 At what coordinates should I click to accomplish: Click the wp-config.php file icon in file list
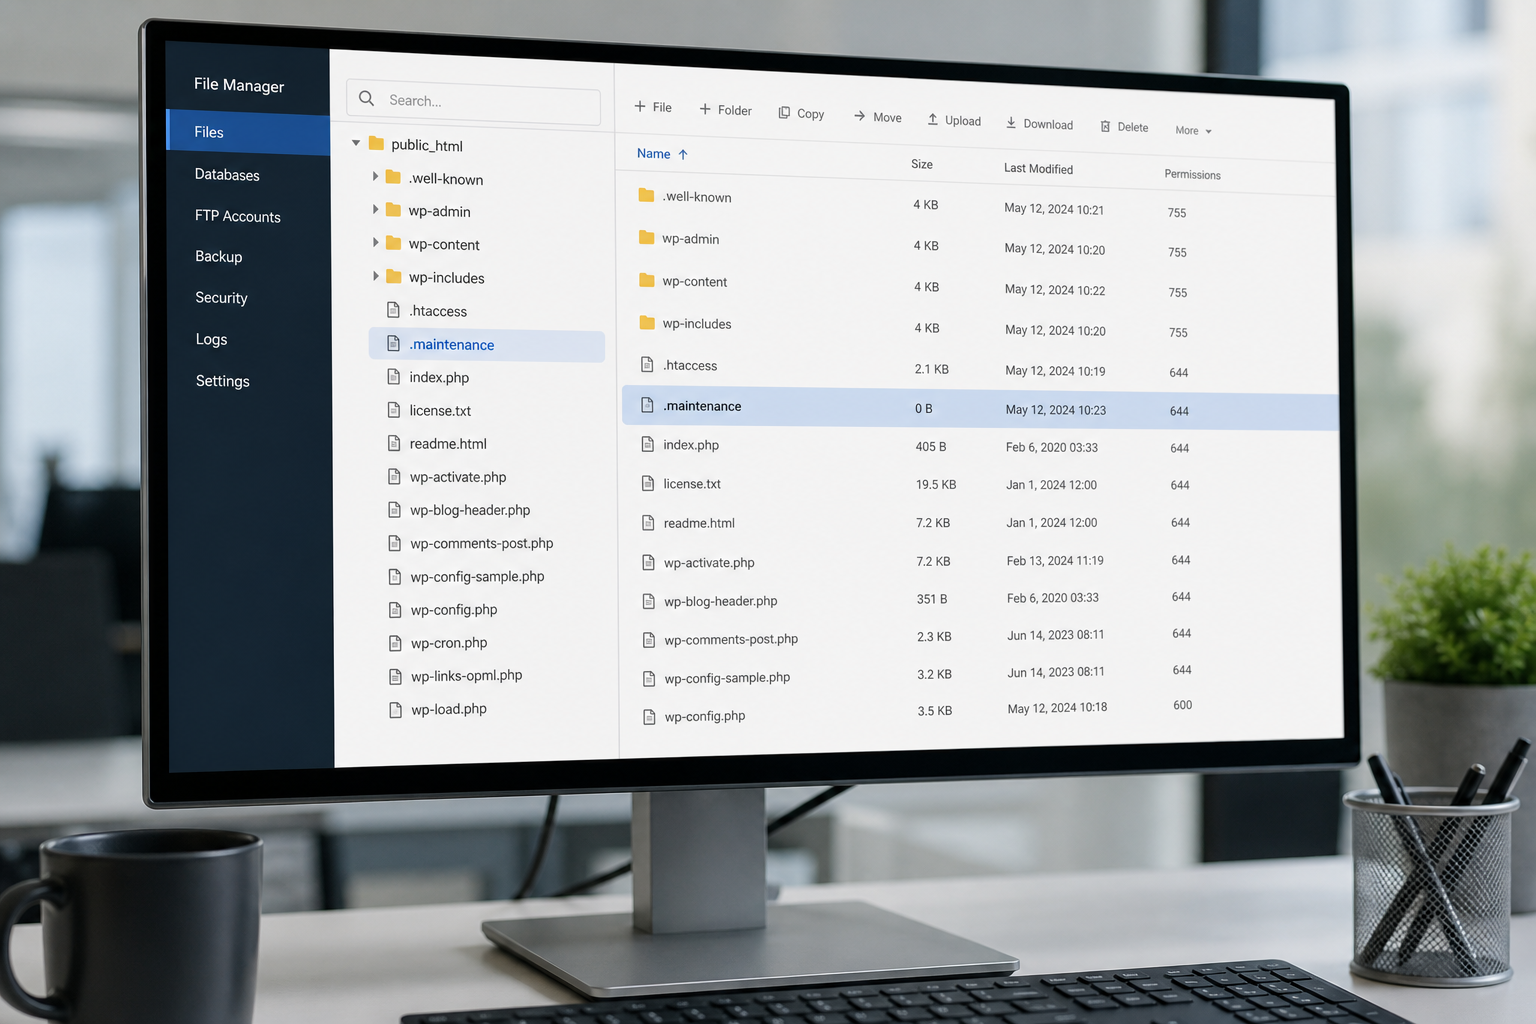tap(649, 716)
